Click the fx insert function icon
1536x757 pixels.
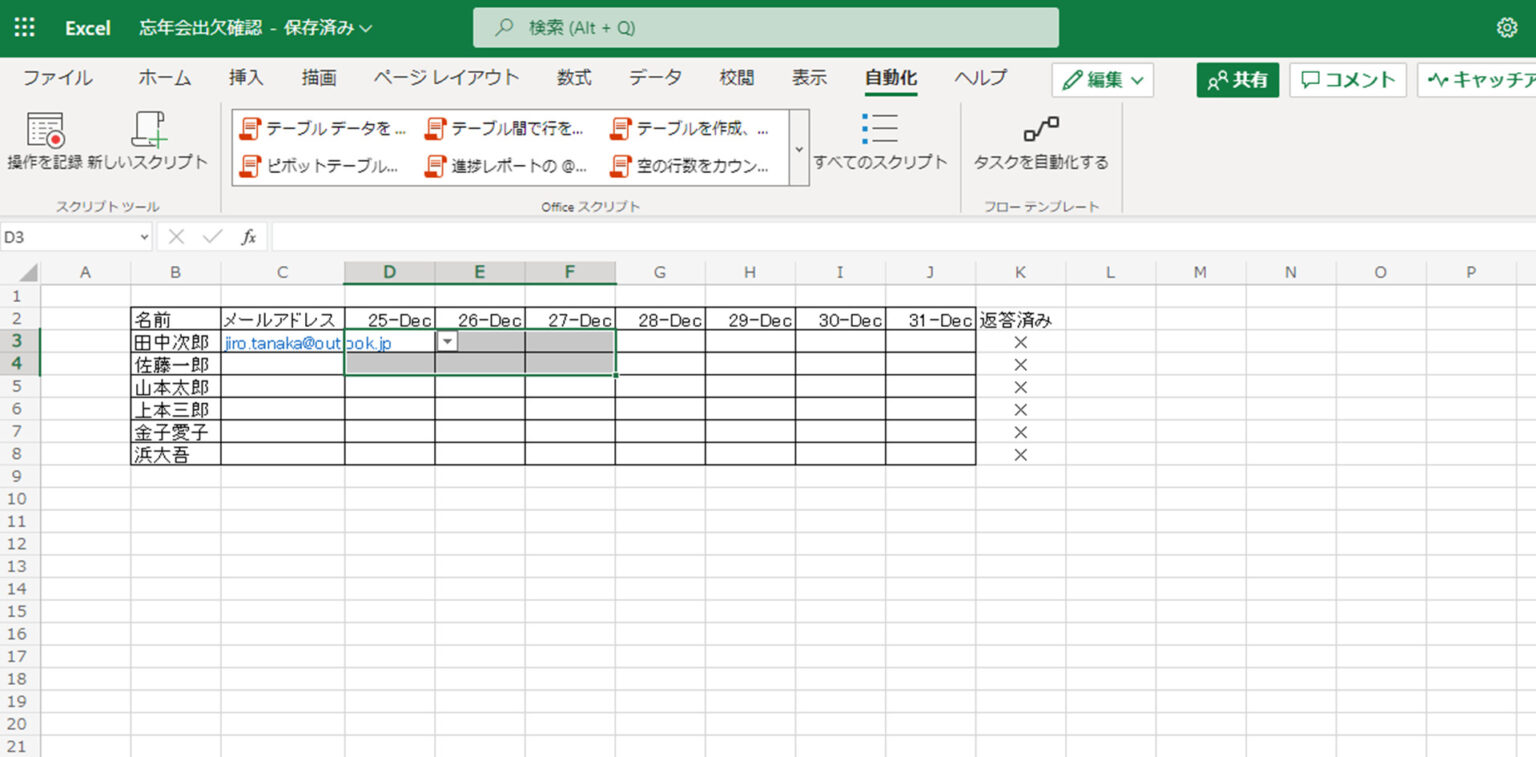pos(249,237)
